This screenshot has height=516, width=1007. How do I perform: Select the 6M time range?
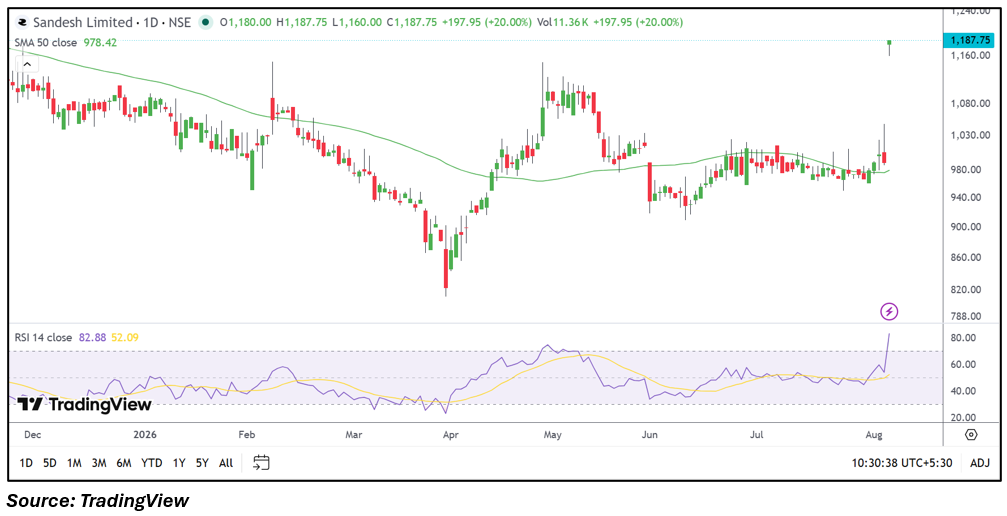(124, 463)
